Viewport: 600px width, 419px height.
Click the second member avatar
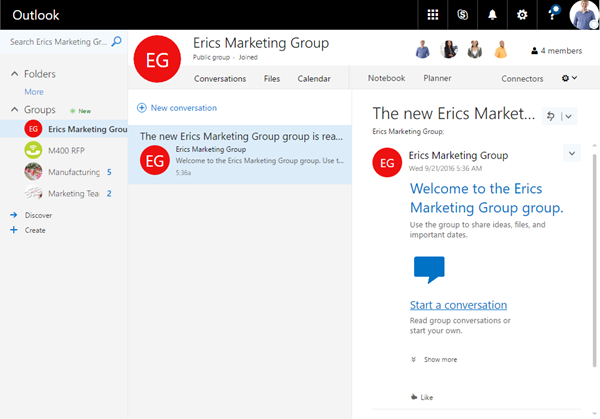449,49
